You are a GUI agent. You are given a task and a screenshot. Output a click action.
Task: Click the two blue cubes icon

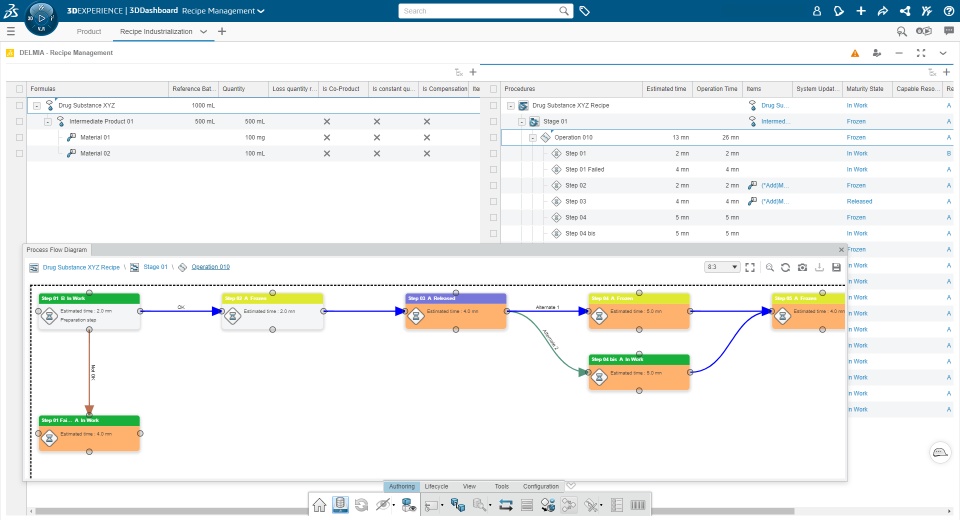point(457,505)
